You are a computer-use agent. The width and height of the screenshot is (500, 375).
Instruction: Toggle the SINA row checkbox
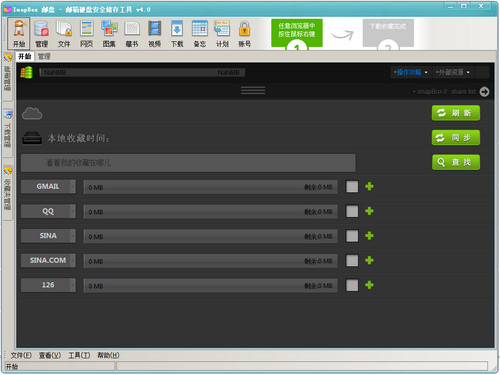(x=352, y=236)
